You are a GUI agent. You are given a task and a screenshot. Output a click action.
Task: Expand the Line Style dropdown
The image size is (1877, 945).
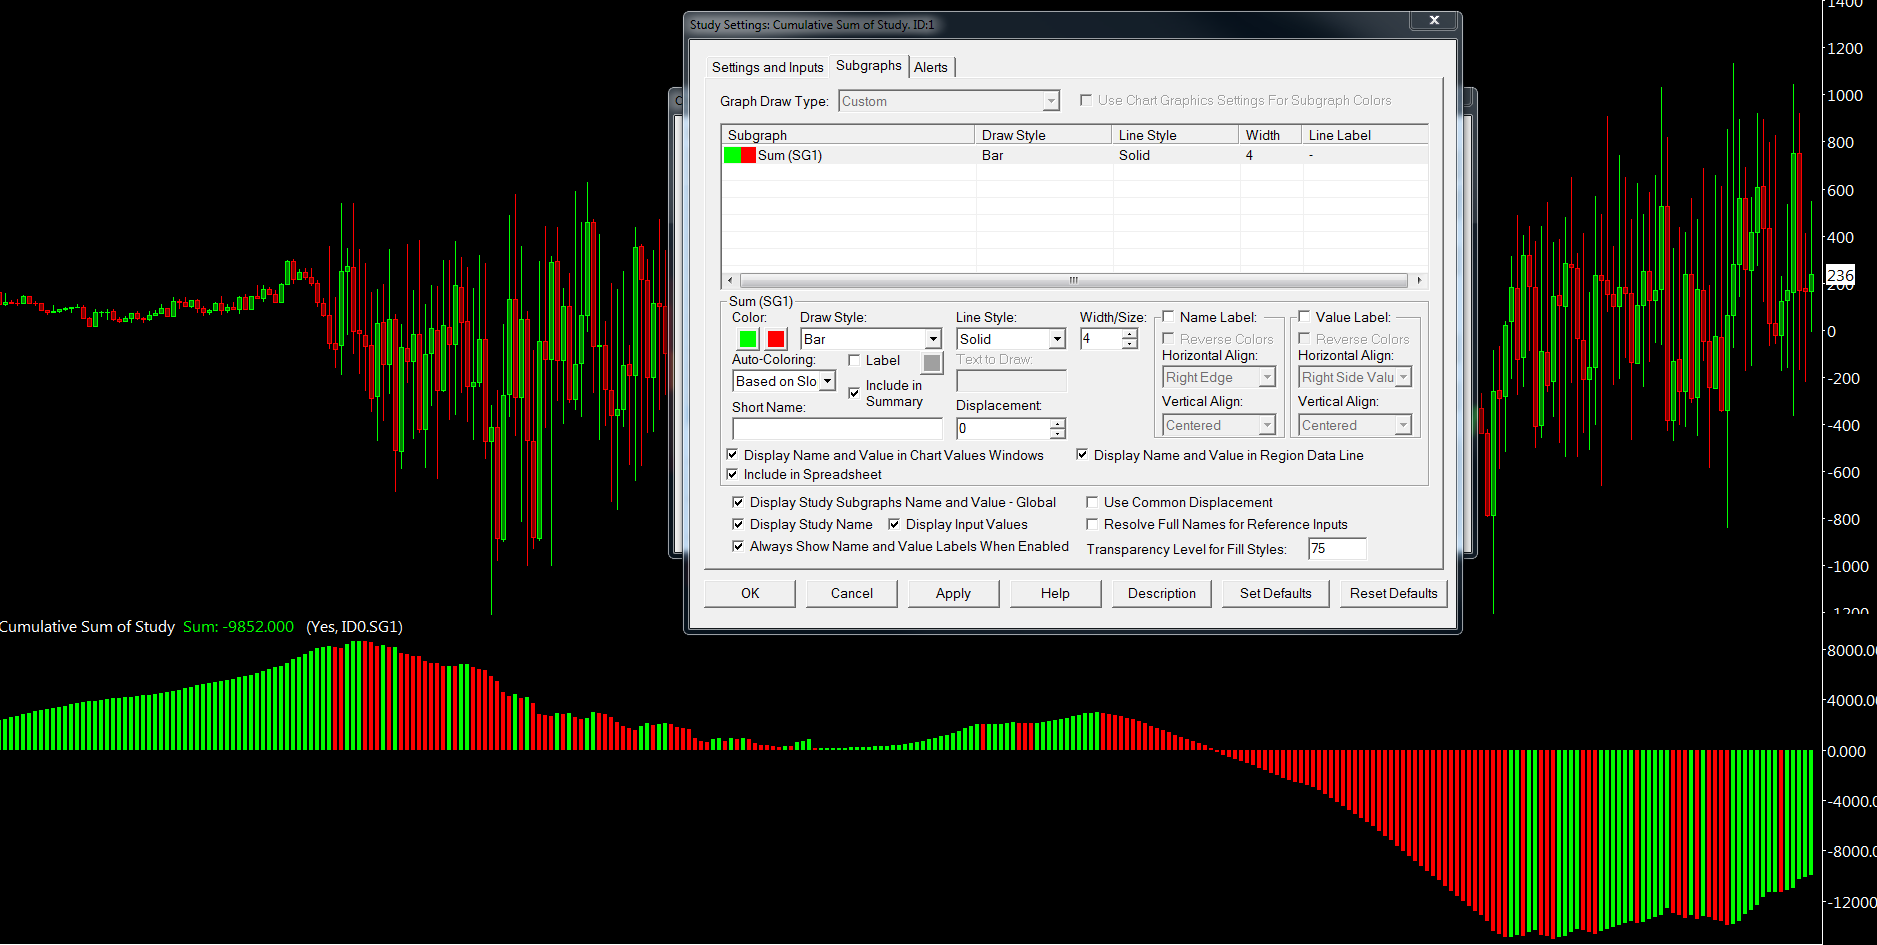(1057, 339)
